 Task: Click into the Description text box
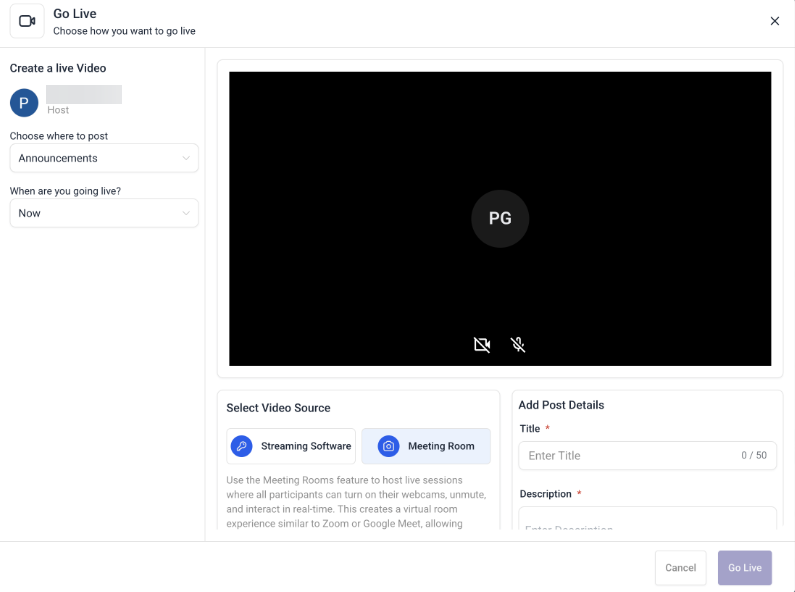pyautogui.click(x=647, y=522)
